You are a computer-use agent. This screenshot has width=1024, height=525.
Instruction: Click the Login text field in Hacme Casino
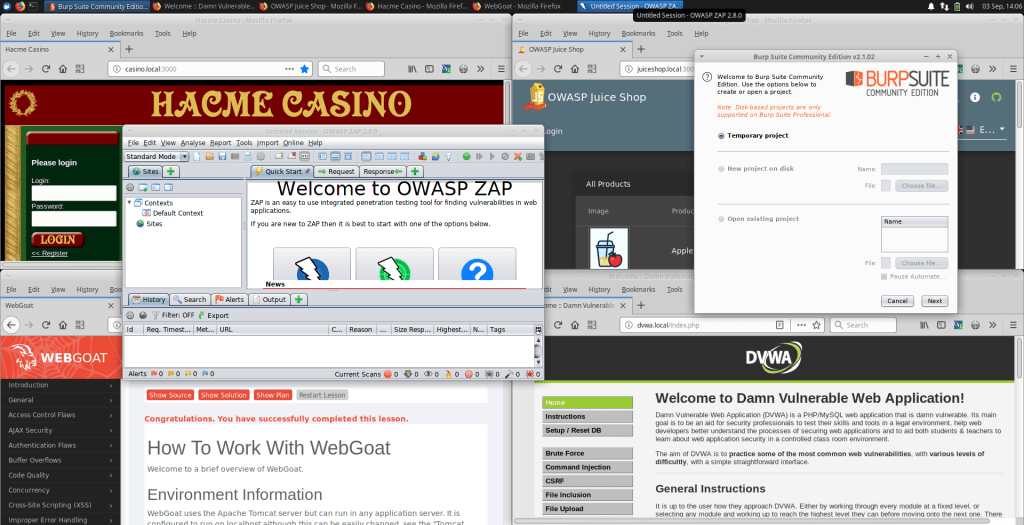pyautogui.click(x=74, y=193)
